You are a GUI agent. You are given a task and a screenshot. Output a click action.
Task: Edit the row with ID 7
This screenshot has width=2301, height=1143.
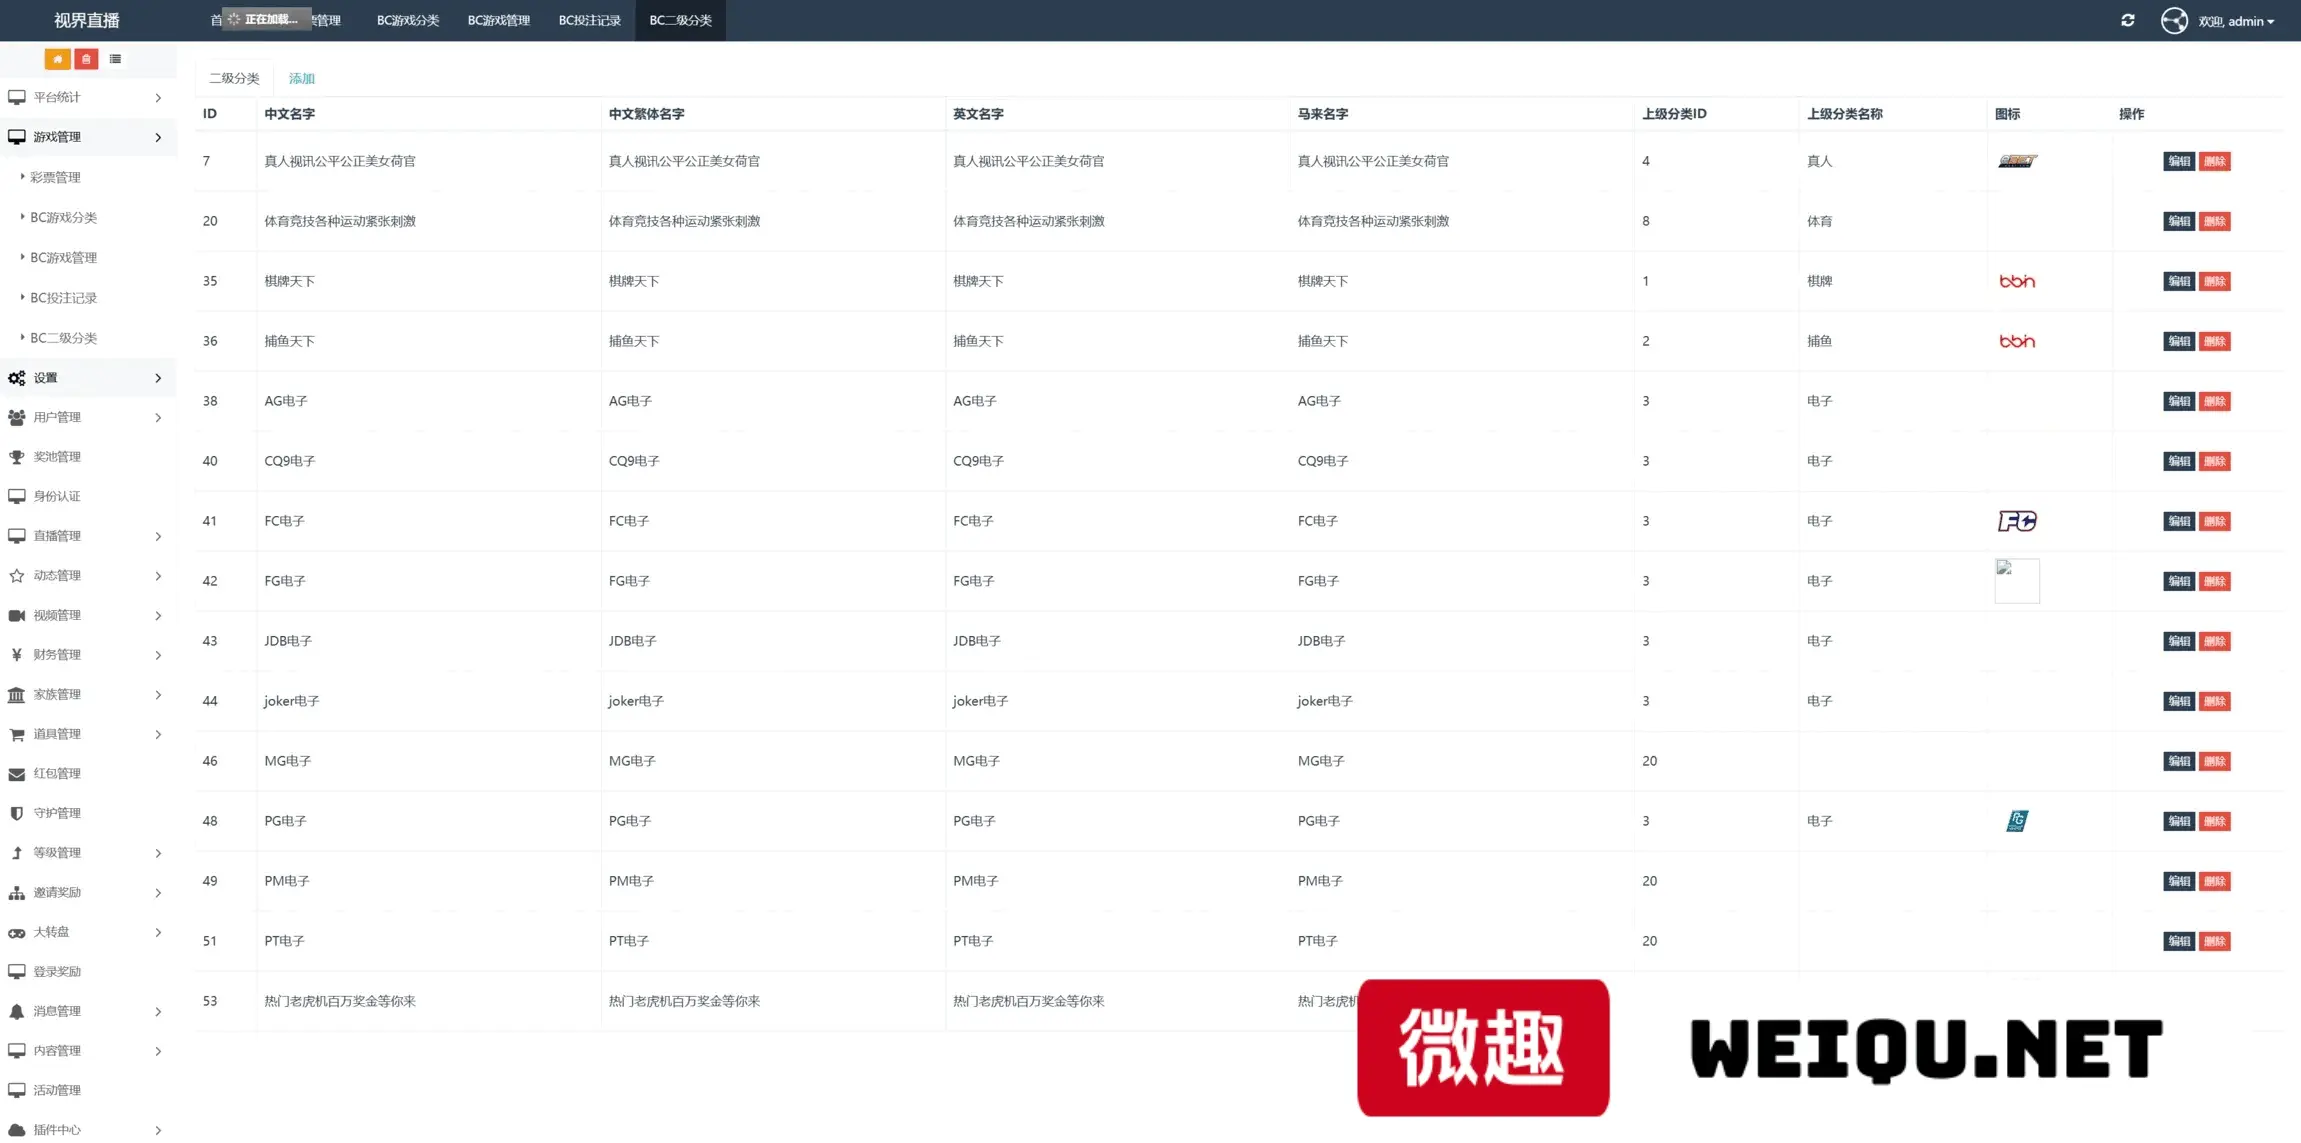(2179, 161)
